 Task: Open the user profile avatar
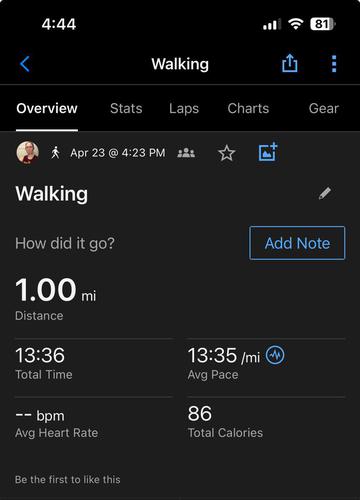tap(28, 153)
